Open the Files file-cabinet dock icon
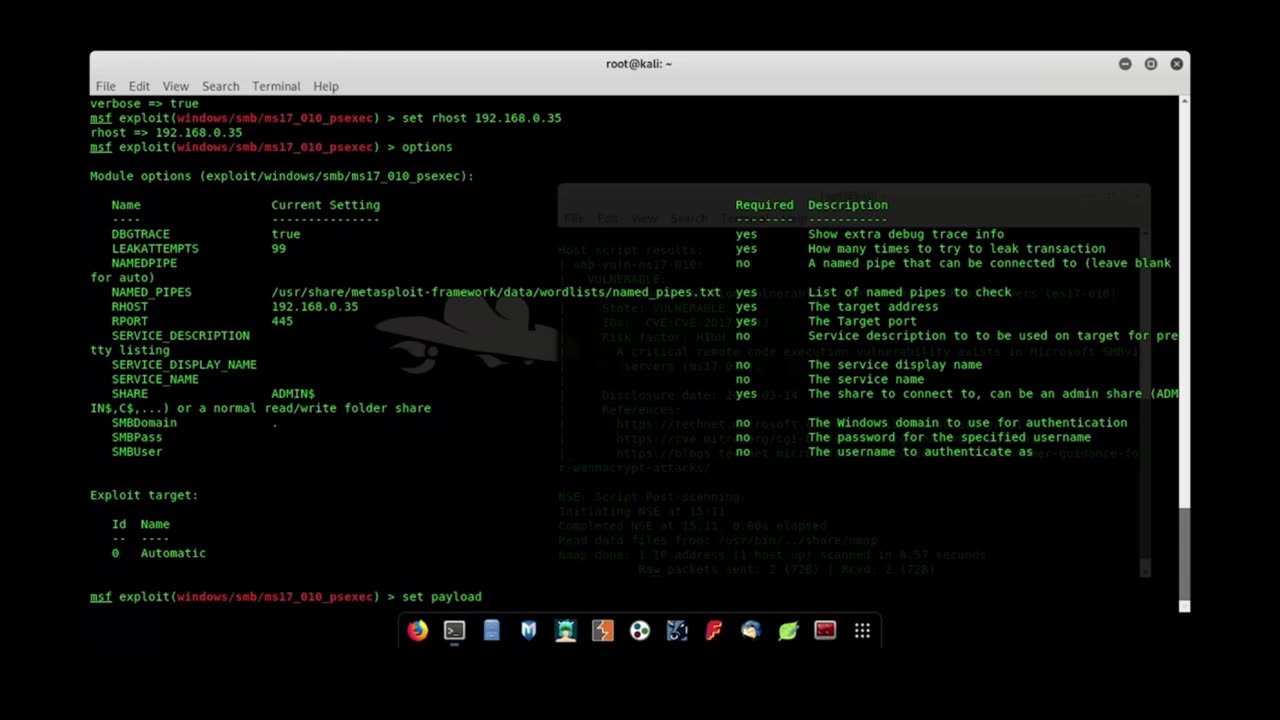This screenshot has width=1280, height=720. click(491, 630)
